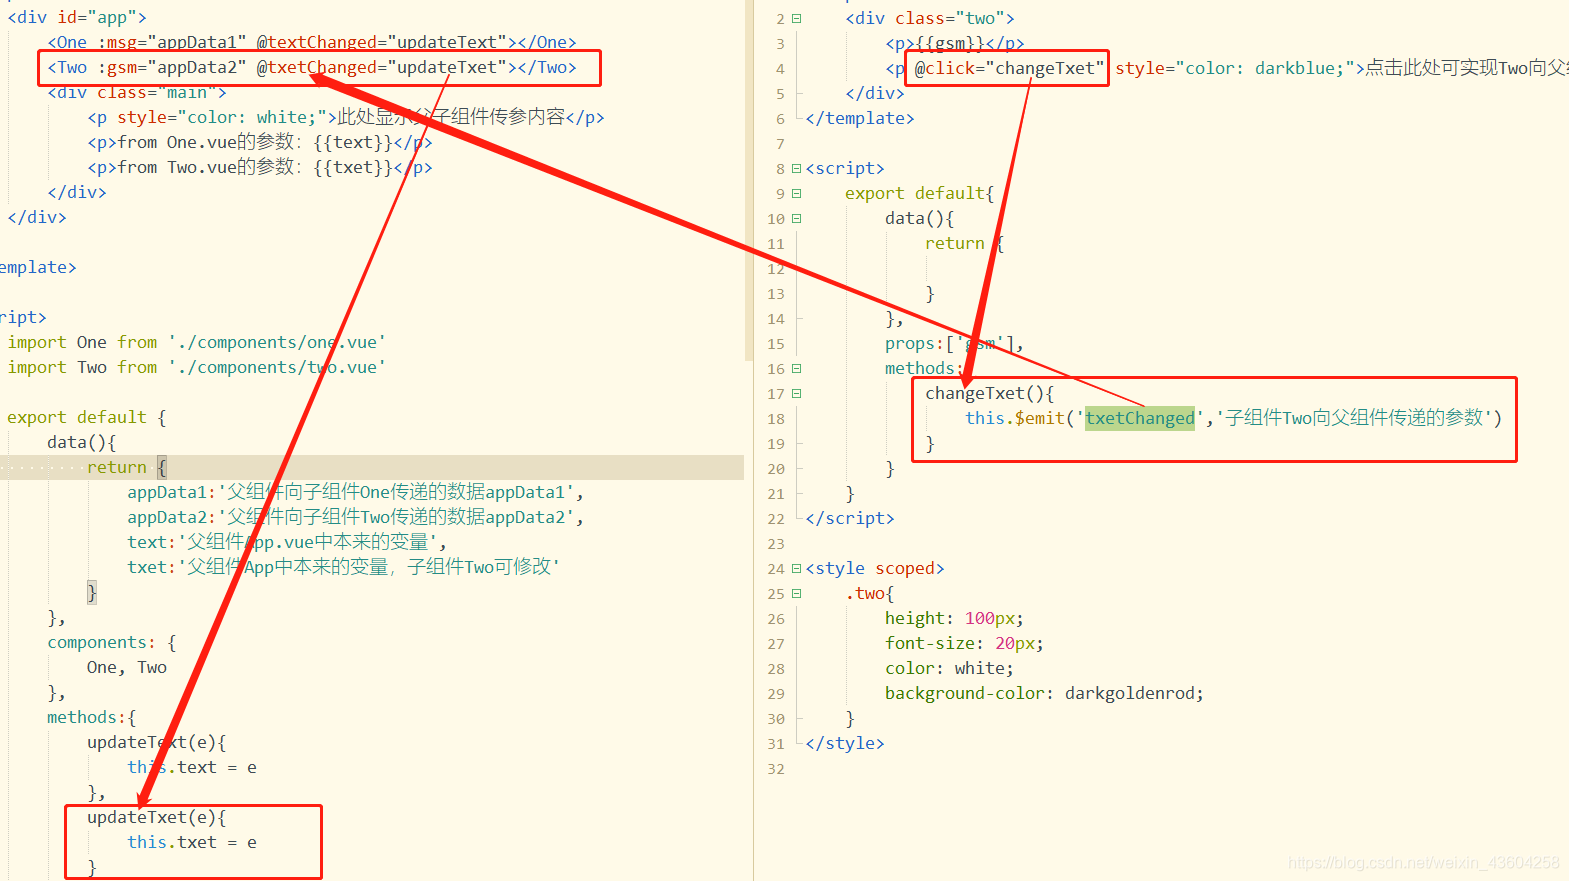Click the '<style scoped>' tag on line 24

click(875, 568)
